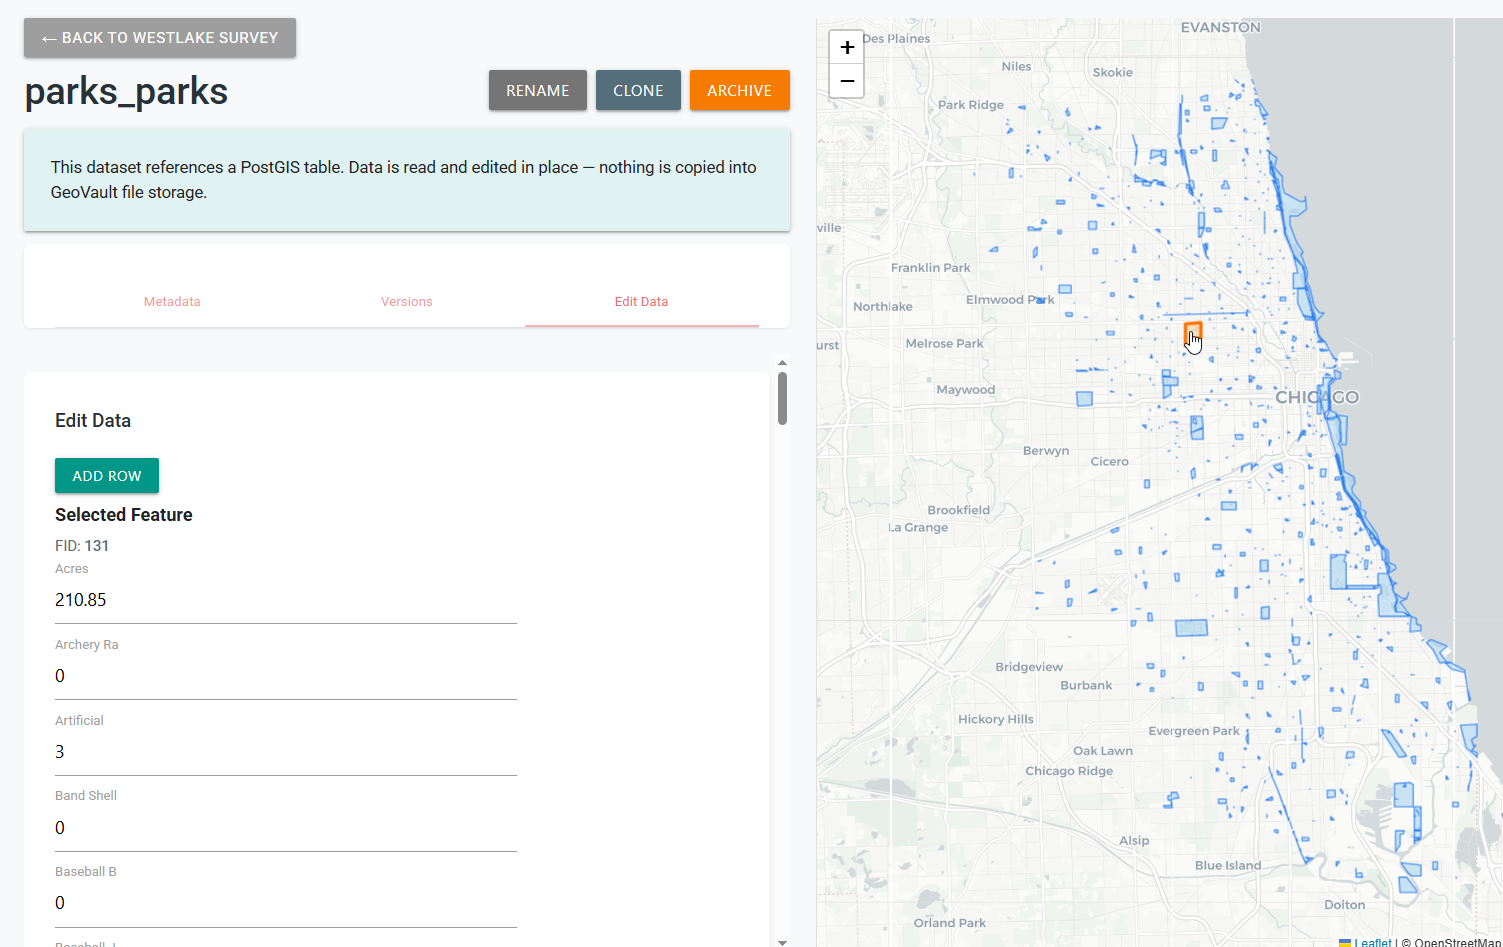Edit the Band Shell field
The height and width of the screenshot is (947, 1503).
[286, 828]
